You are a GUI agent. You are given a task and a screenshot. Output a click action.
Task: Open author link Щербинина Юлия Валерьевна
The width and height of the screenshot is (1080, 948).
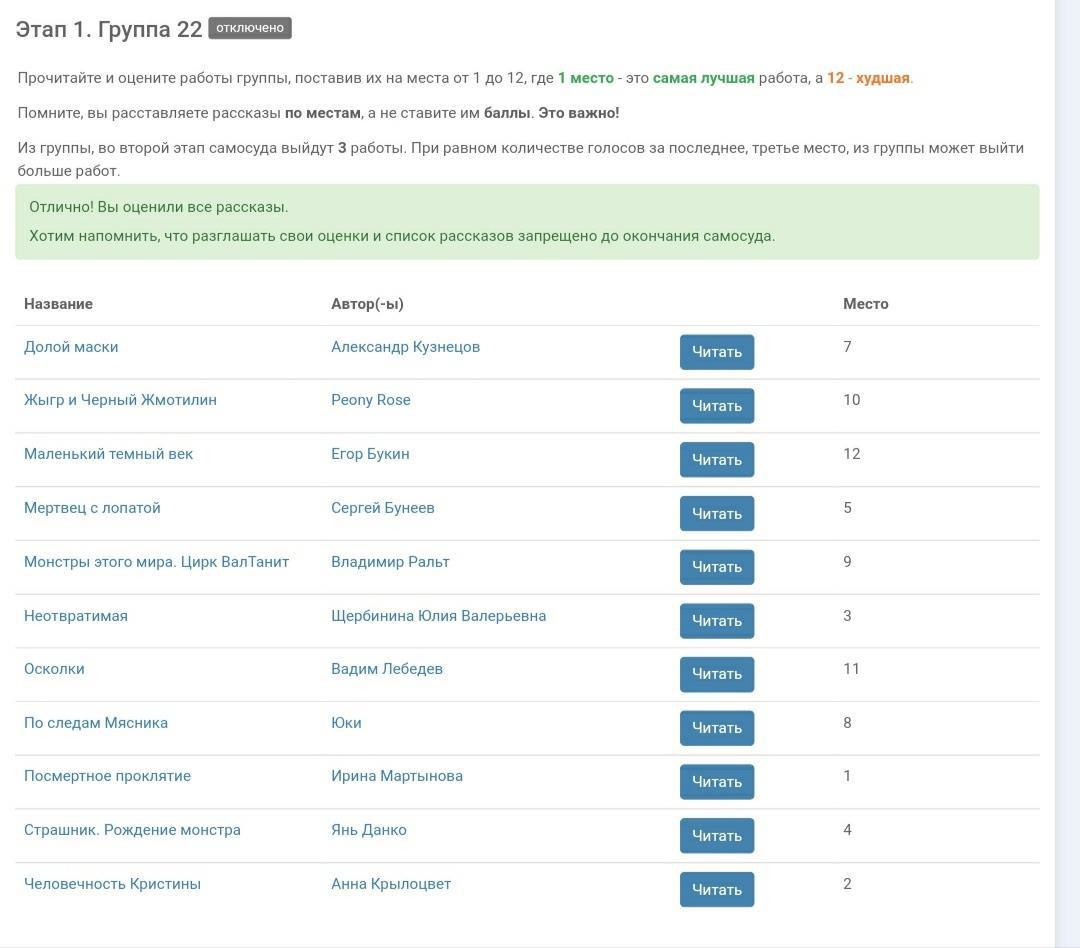coord(438,616)
